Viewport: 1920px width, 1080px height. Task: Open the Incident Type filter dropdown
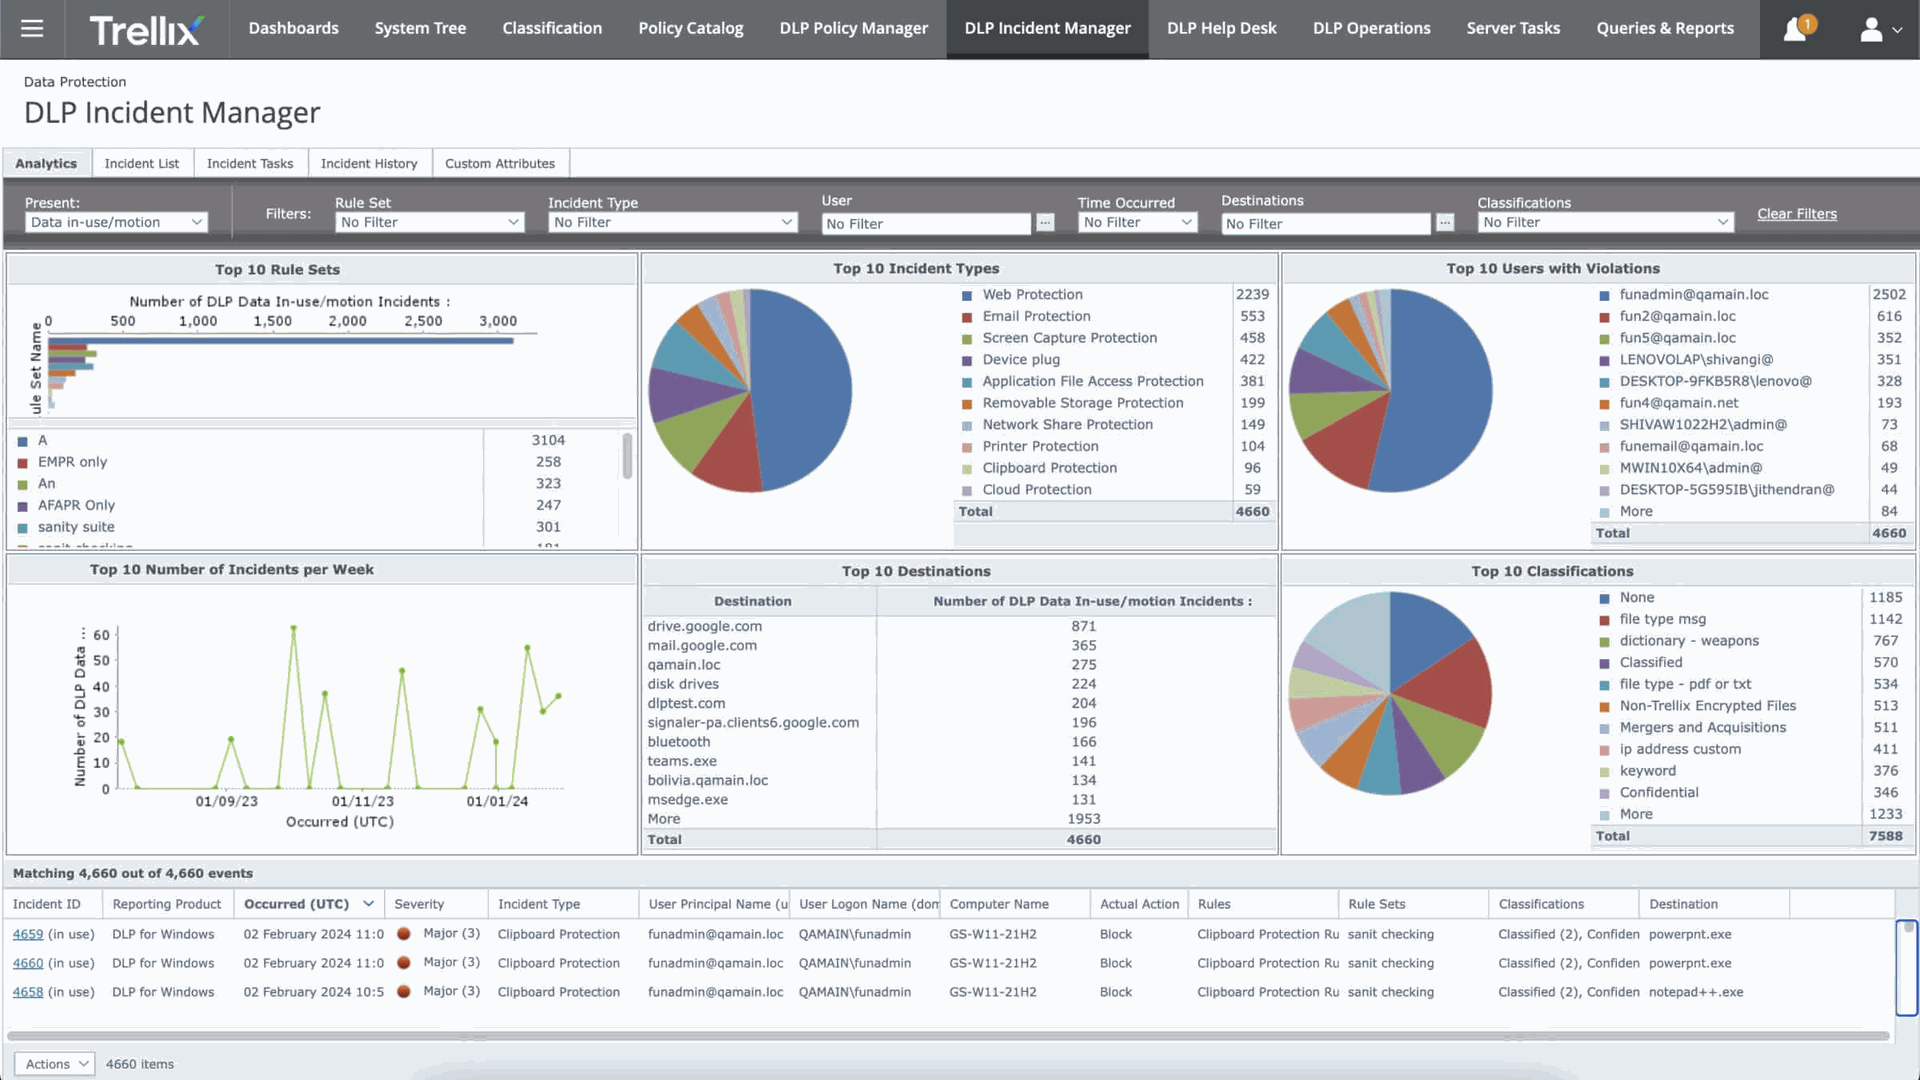(672, 222)
